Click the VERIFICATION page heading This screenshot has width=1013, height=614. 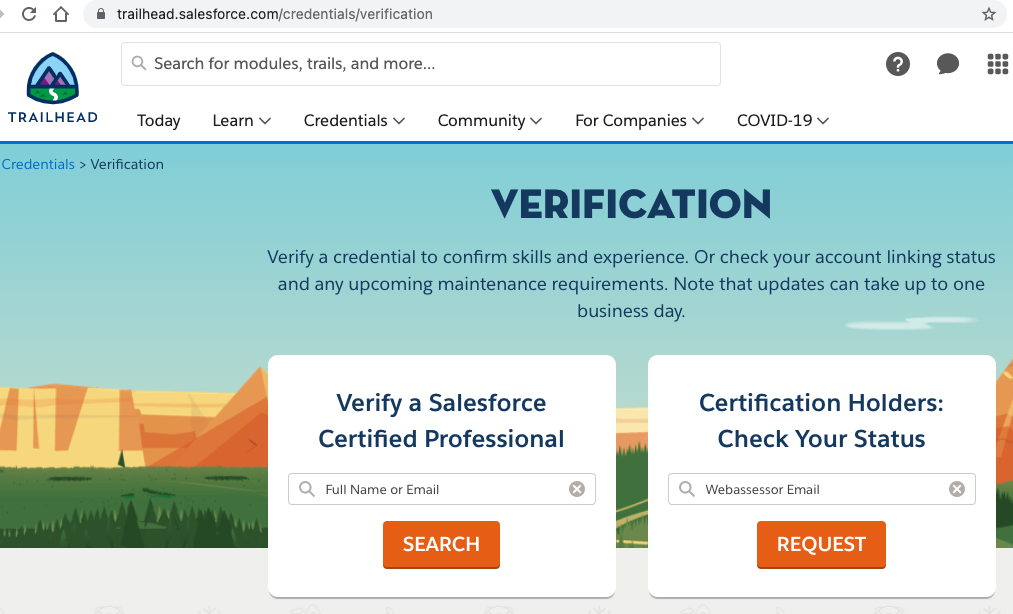[x=631, y=204]
